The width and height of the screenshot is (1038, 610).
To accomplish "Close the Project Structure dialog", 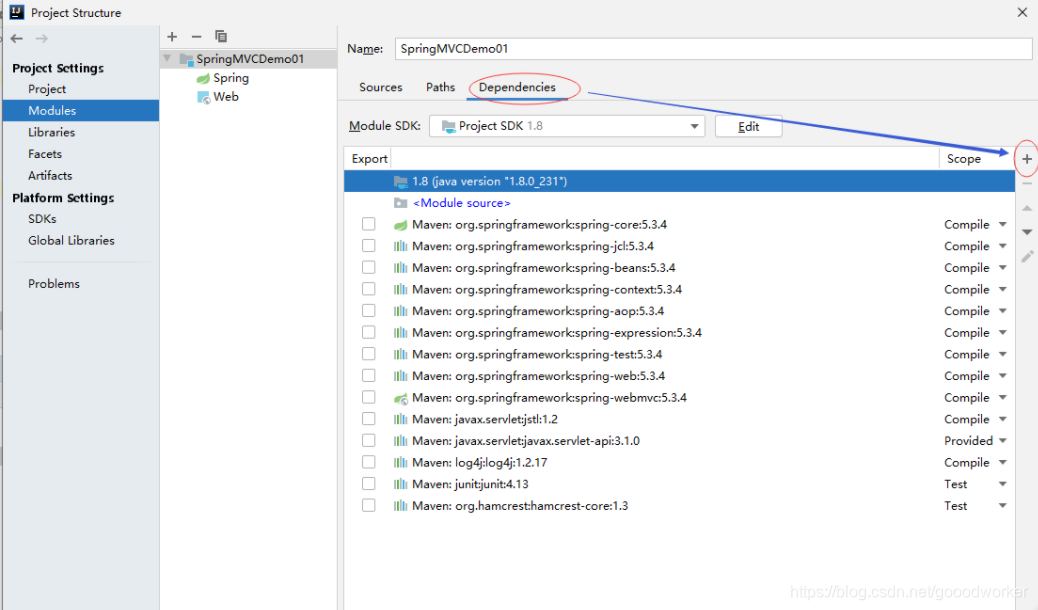I will 1022,12.
